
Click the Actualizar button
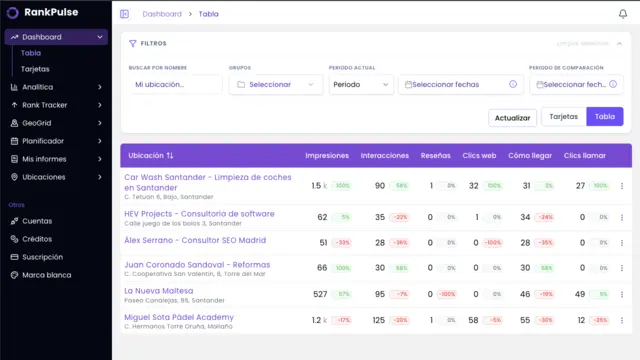(x=512, y=118)
